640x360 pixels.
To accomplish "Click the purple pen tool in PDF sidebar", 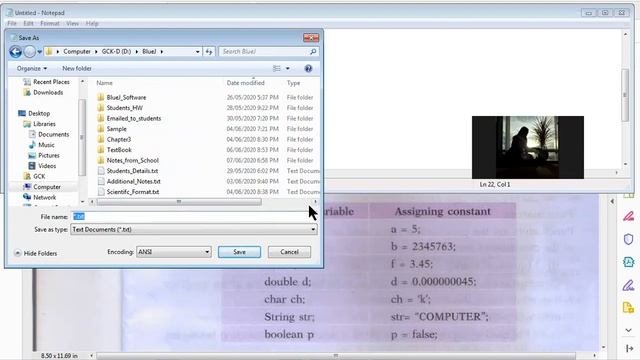I will coord(629,285).
